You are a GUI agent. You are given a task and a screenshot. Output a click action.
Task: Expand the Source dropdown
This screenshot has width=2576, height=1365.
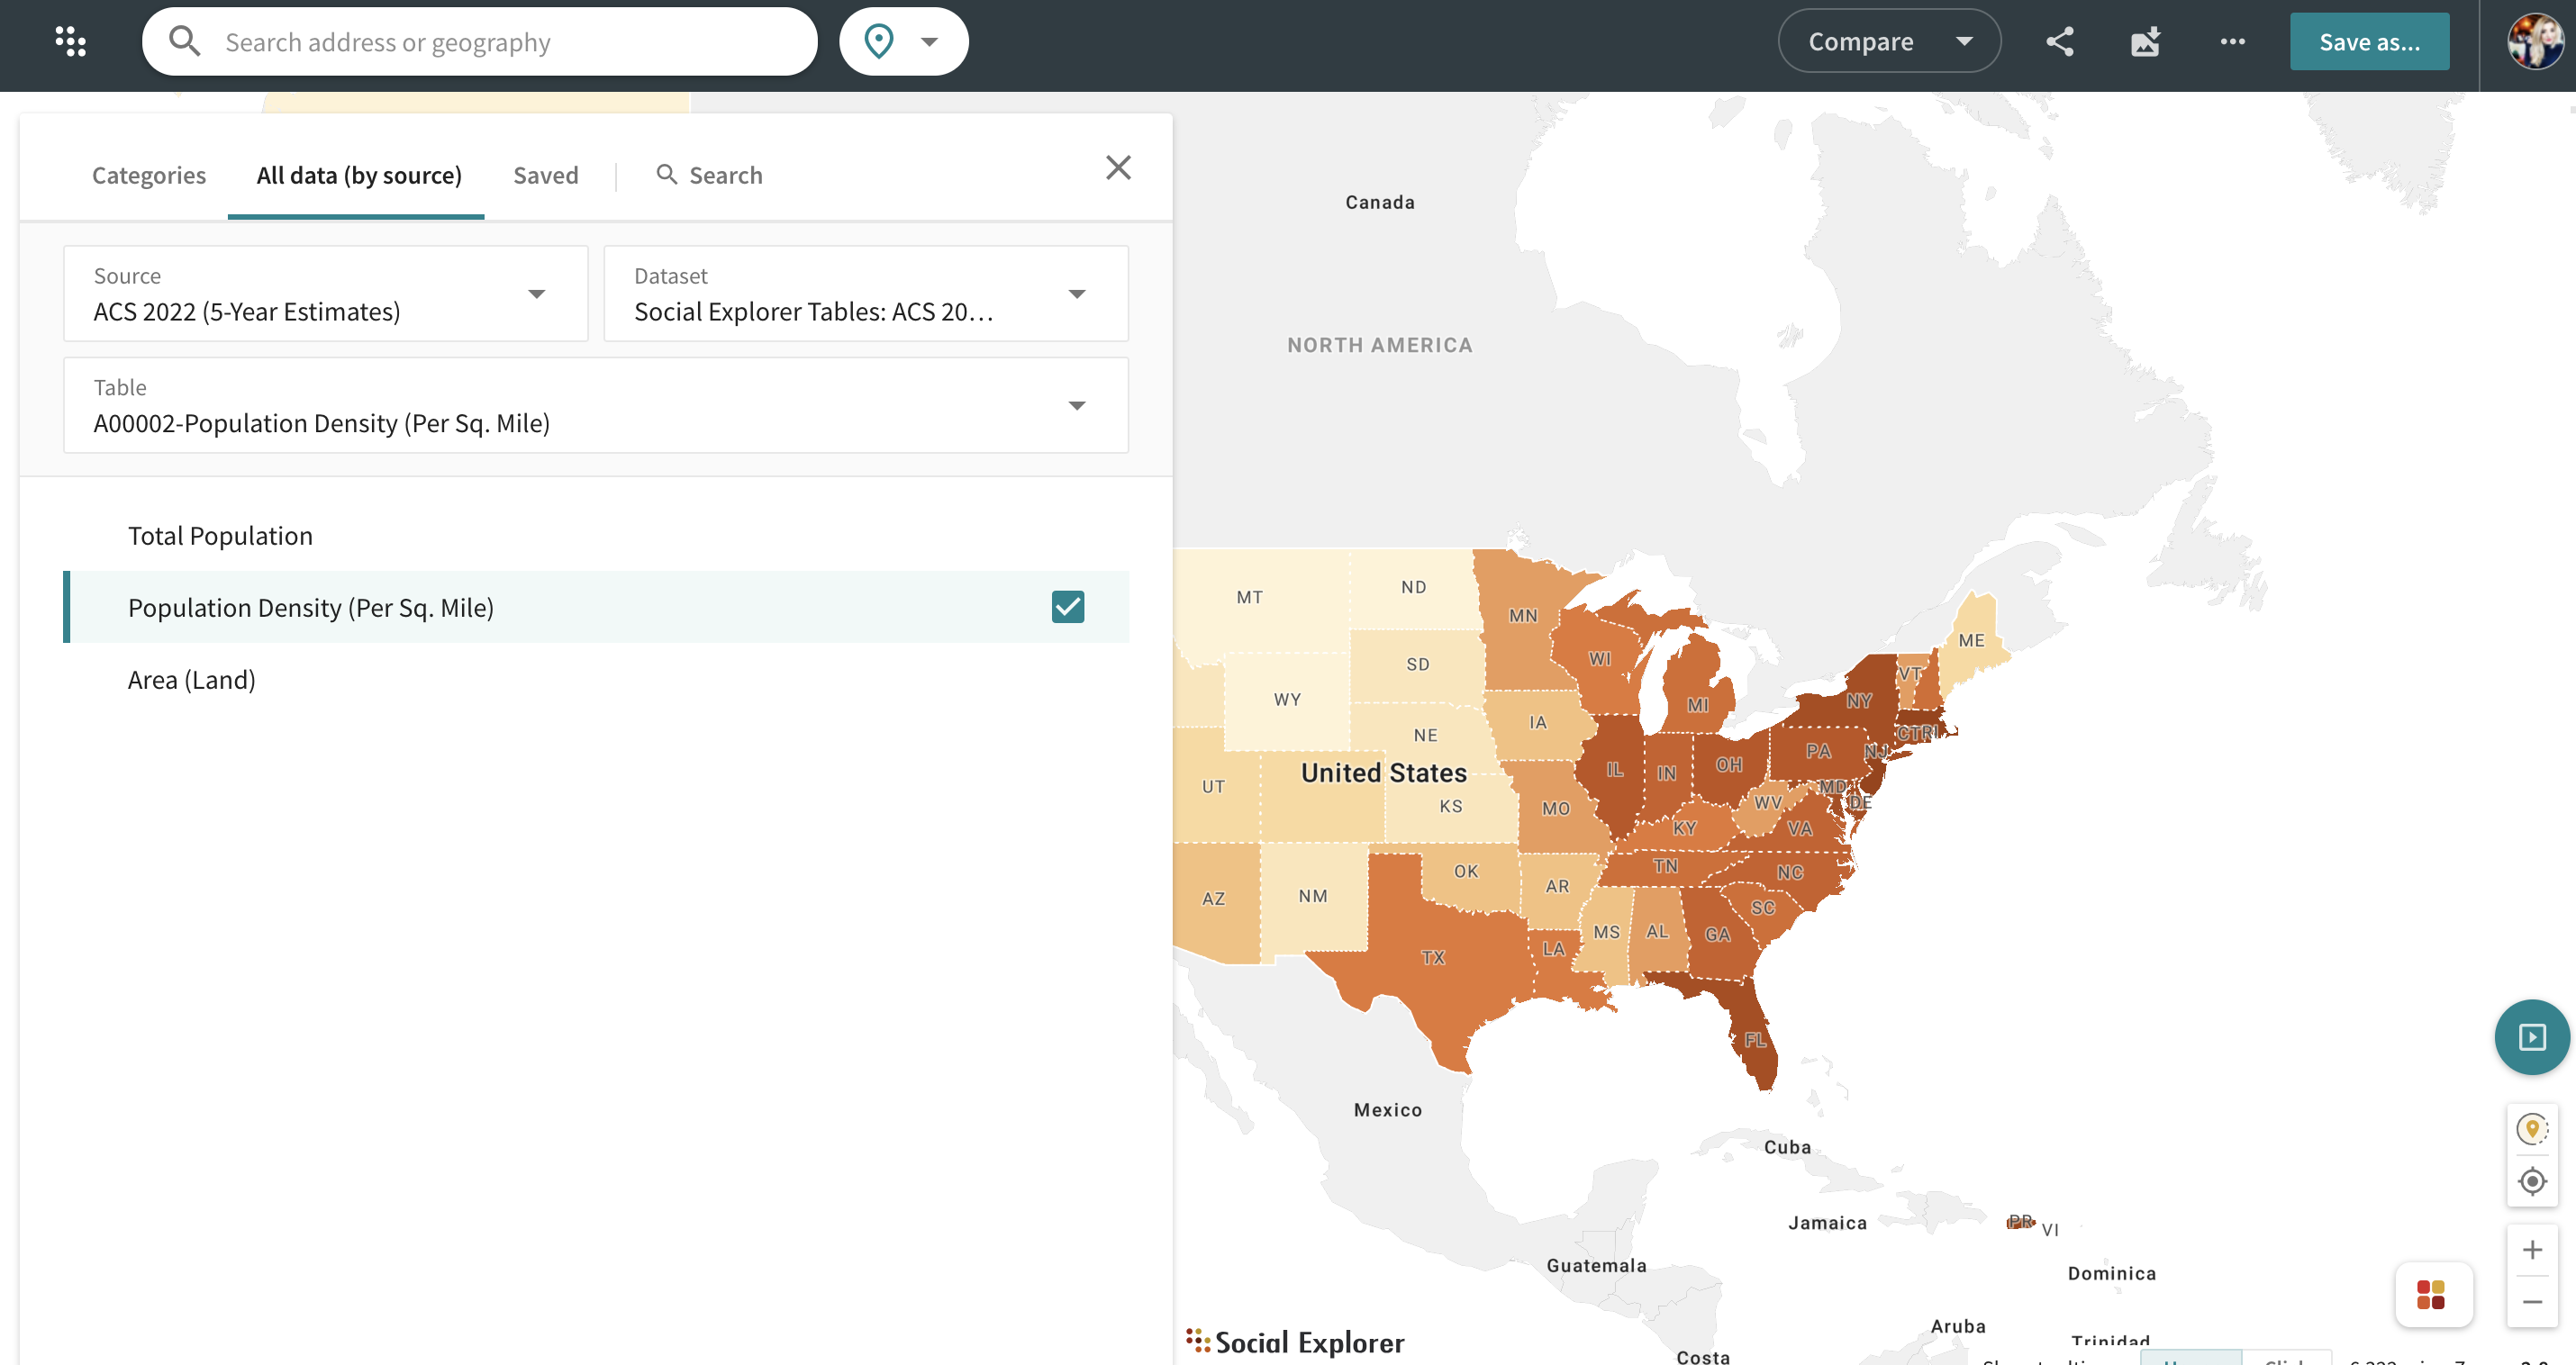coord(326,294)
